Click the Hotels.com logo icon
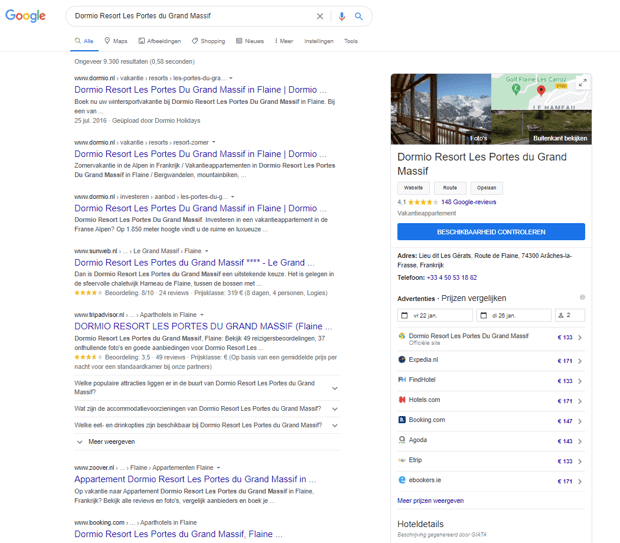620x543 pixels. point(402,400)
